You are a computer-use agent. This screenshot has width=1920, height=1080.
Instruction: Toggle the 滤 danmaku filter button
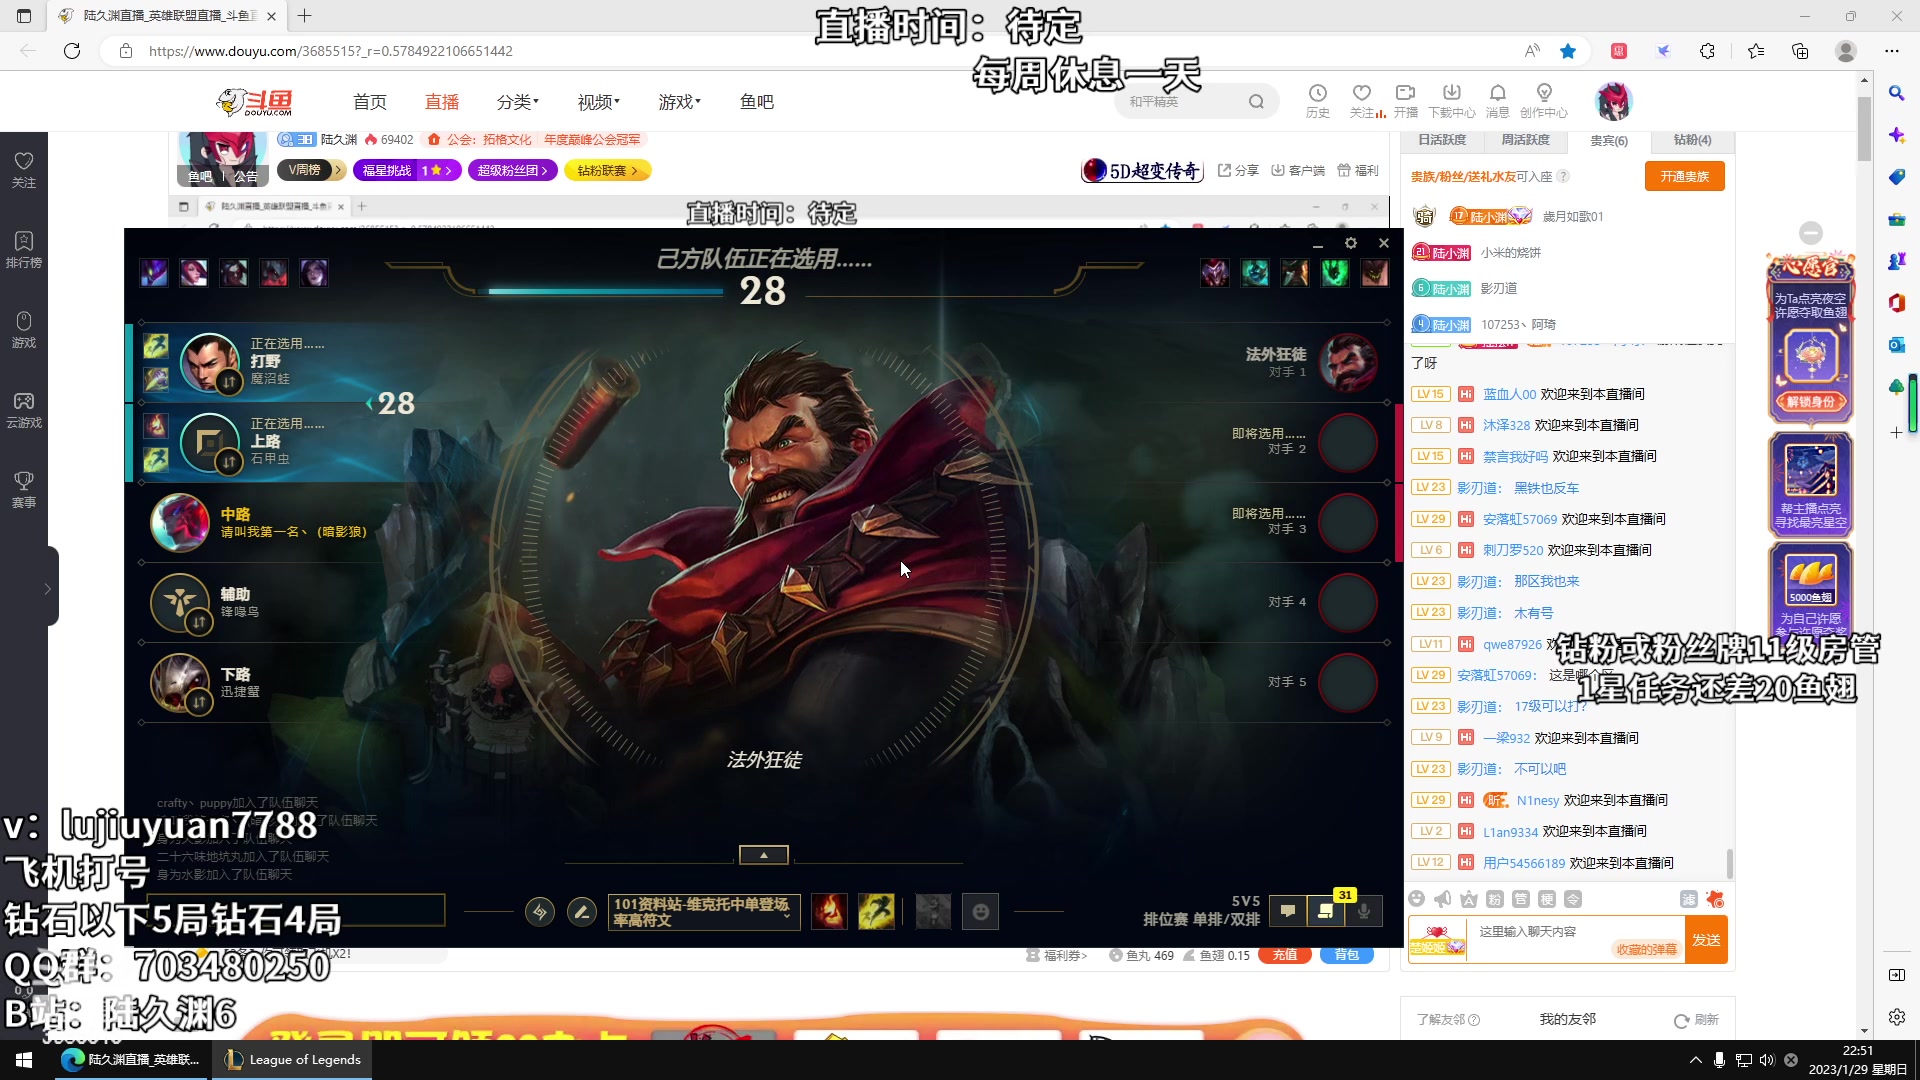1689,899
